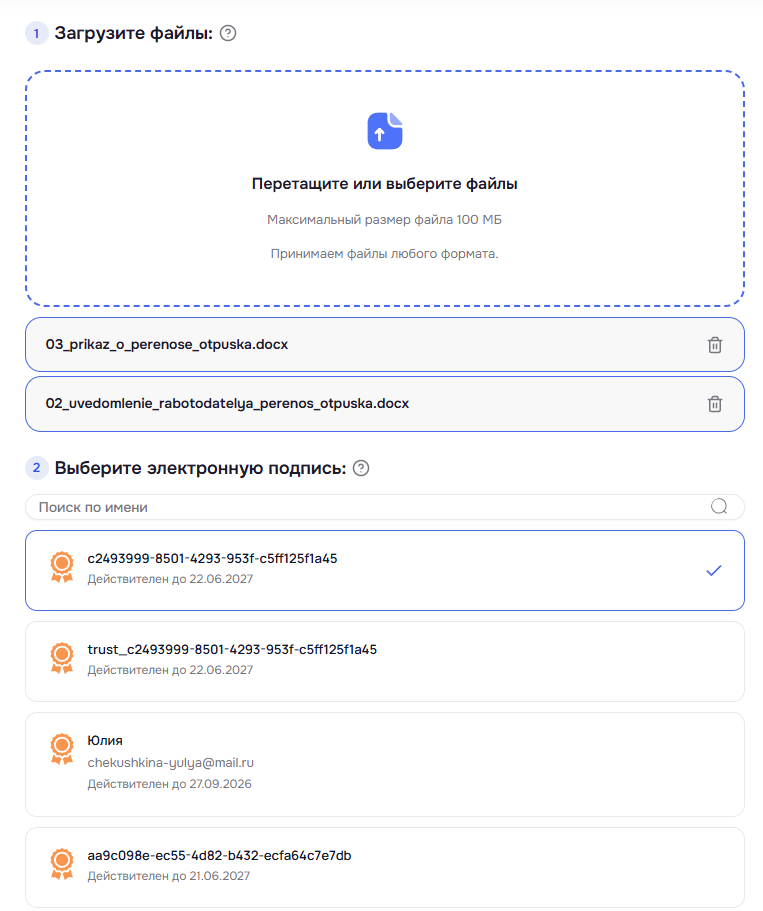Click the blue checkmark on selected certificate
The height and width of the screenshot is (911, 763).
coord(714,571)
